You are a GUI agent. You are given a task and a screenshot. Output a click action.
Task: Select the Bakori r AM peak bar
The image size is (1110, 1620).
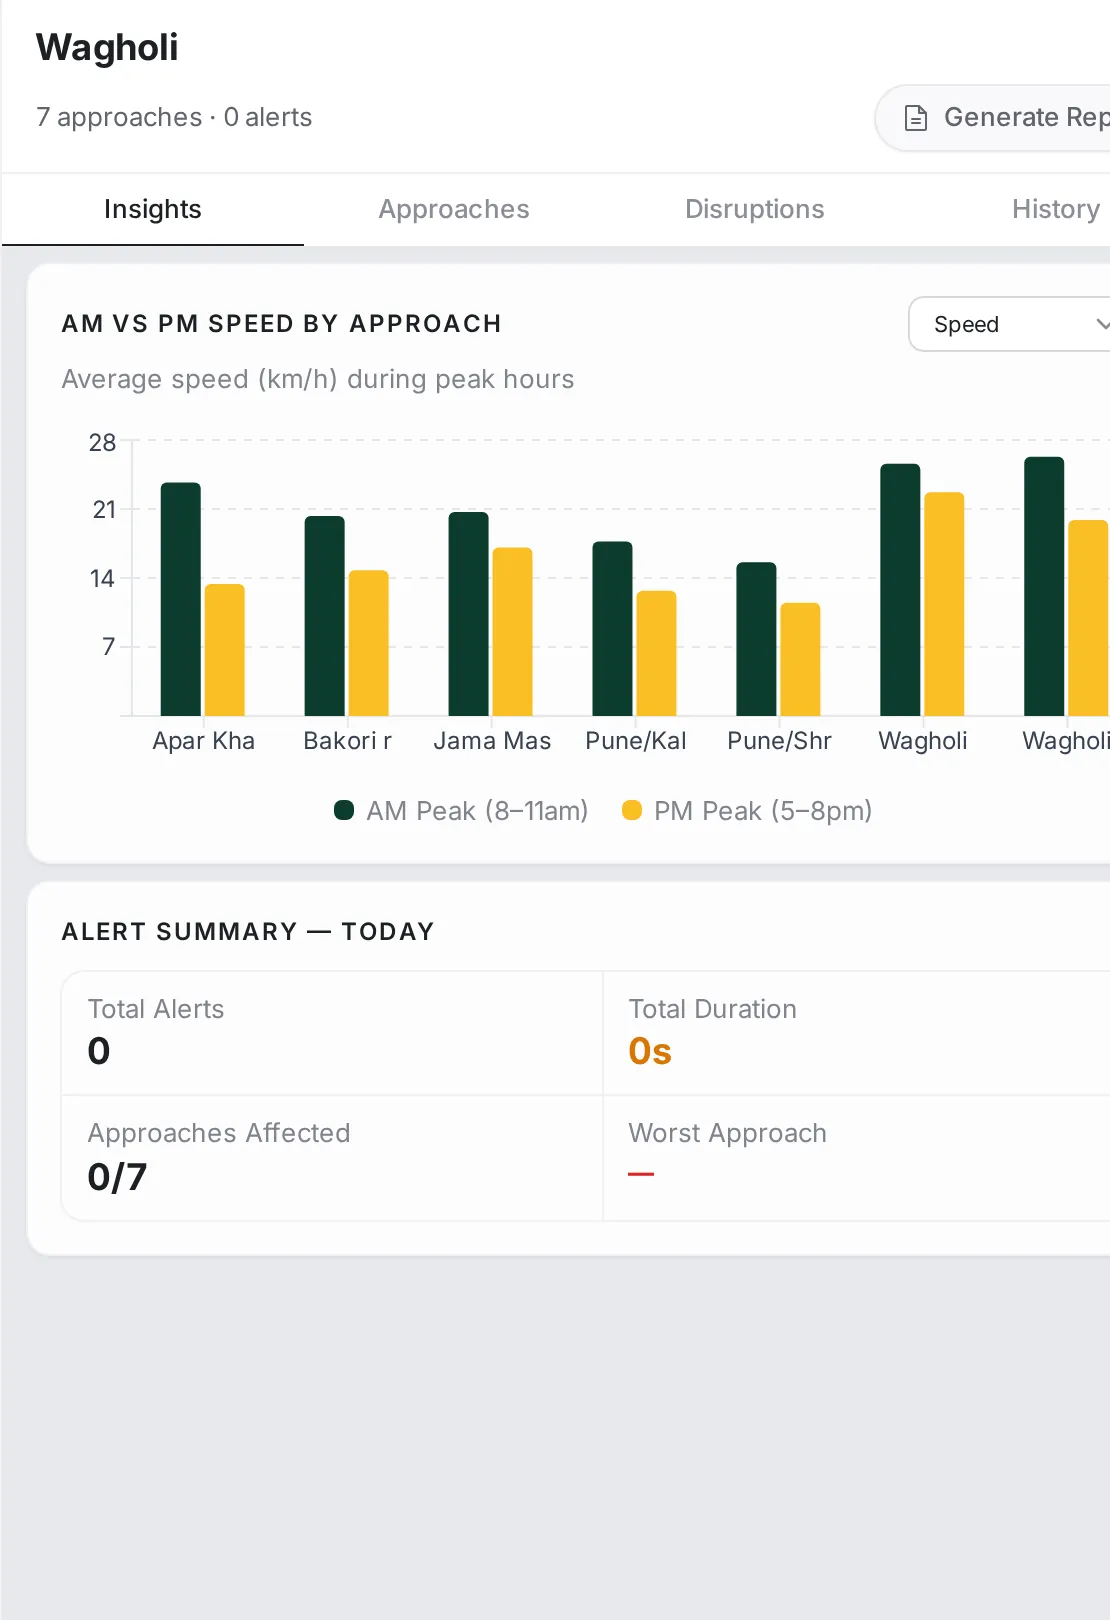[x=325, y=616]
